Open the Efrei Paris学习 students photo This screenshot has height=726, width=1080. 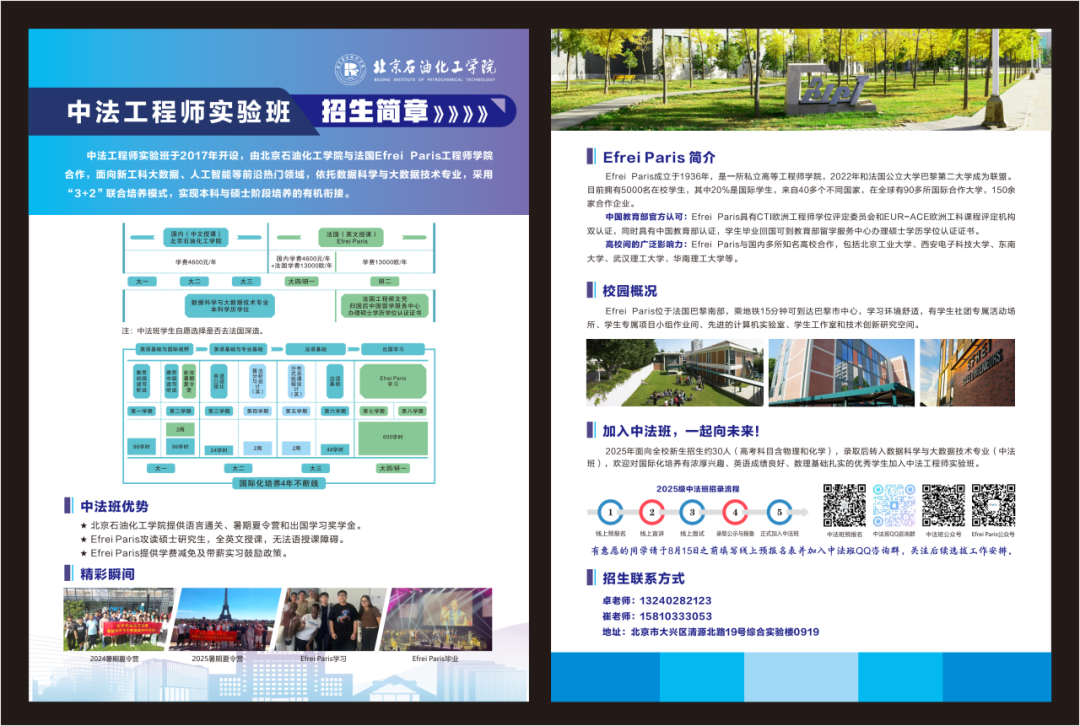tap(330, 619)
